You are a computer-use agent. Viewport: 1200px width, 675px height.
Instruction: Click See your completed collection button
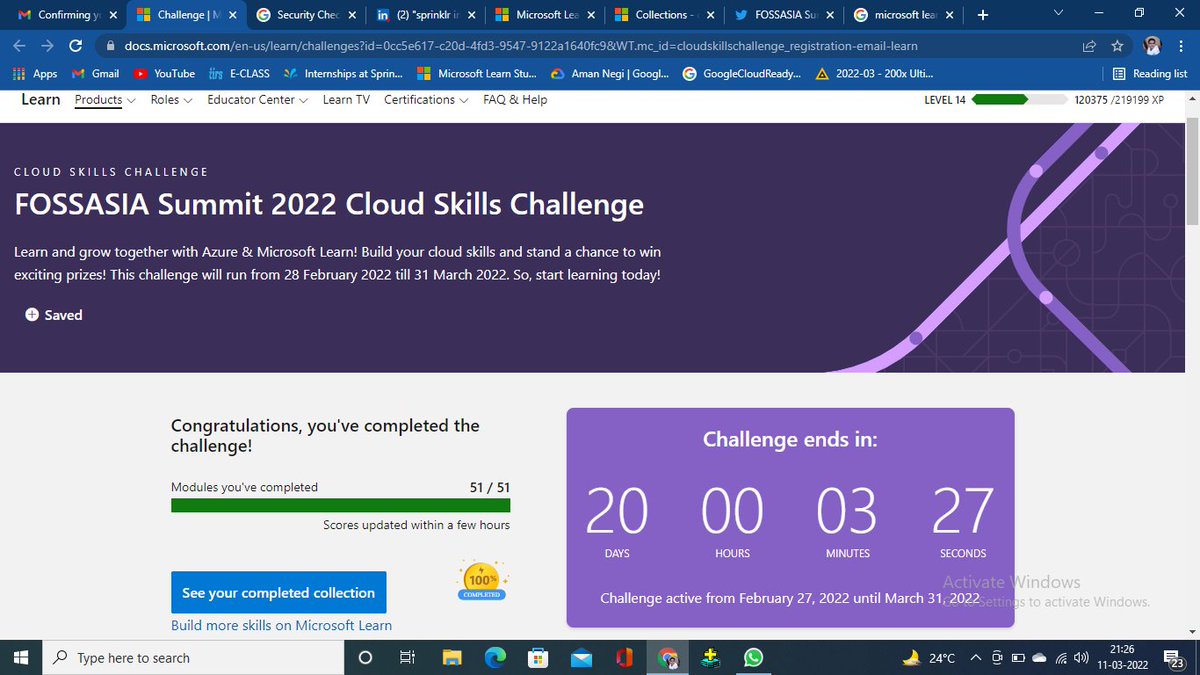pyautogui.click(x=279, y=592)
